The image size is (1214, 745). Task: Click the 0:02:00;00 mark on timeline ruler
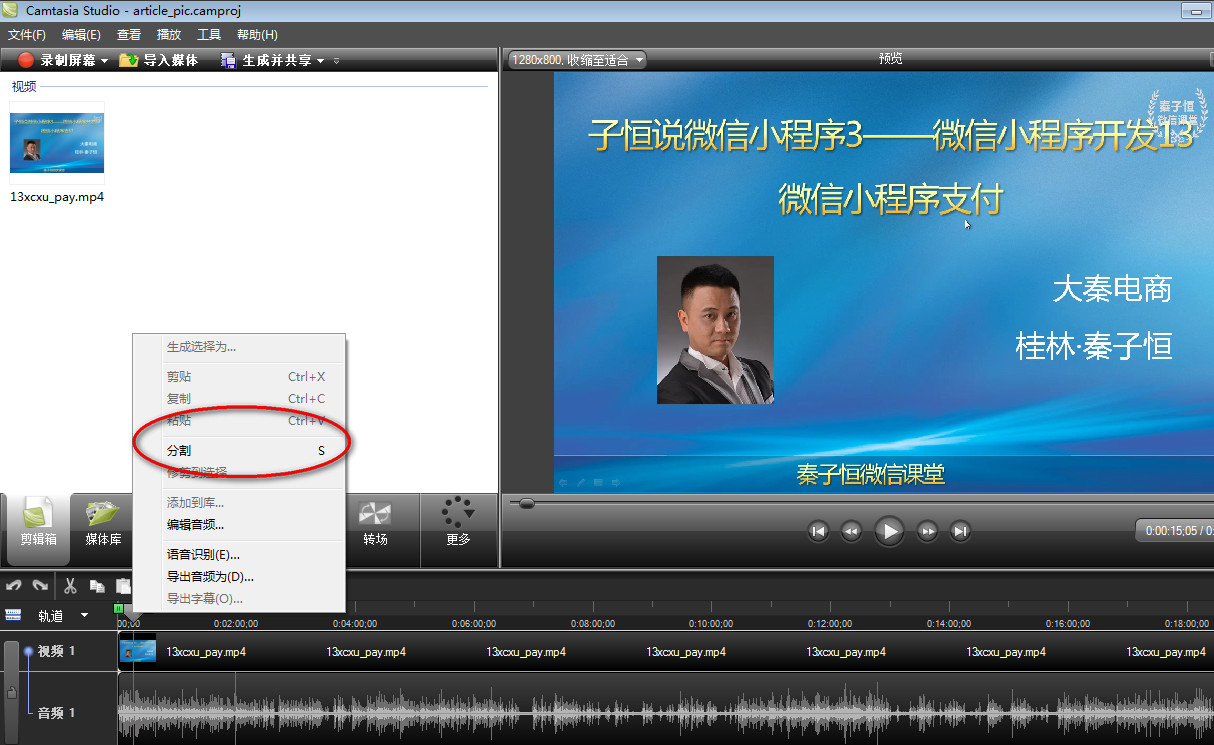[236, 624]
